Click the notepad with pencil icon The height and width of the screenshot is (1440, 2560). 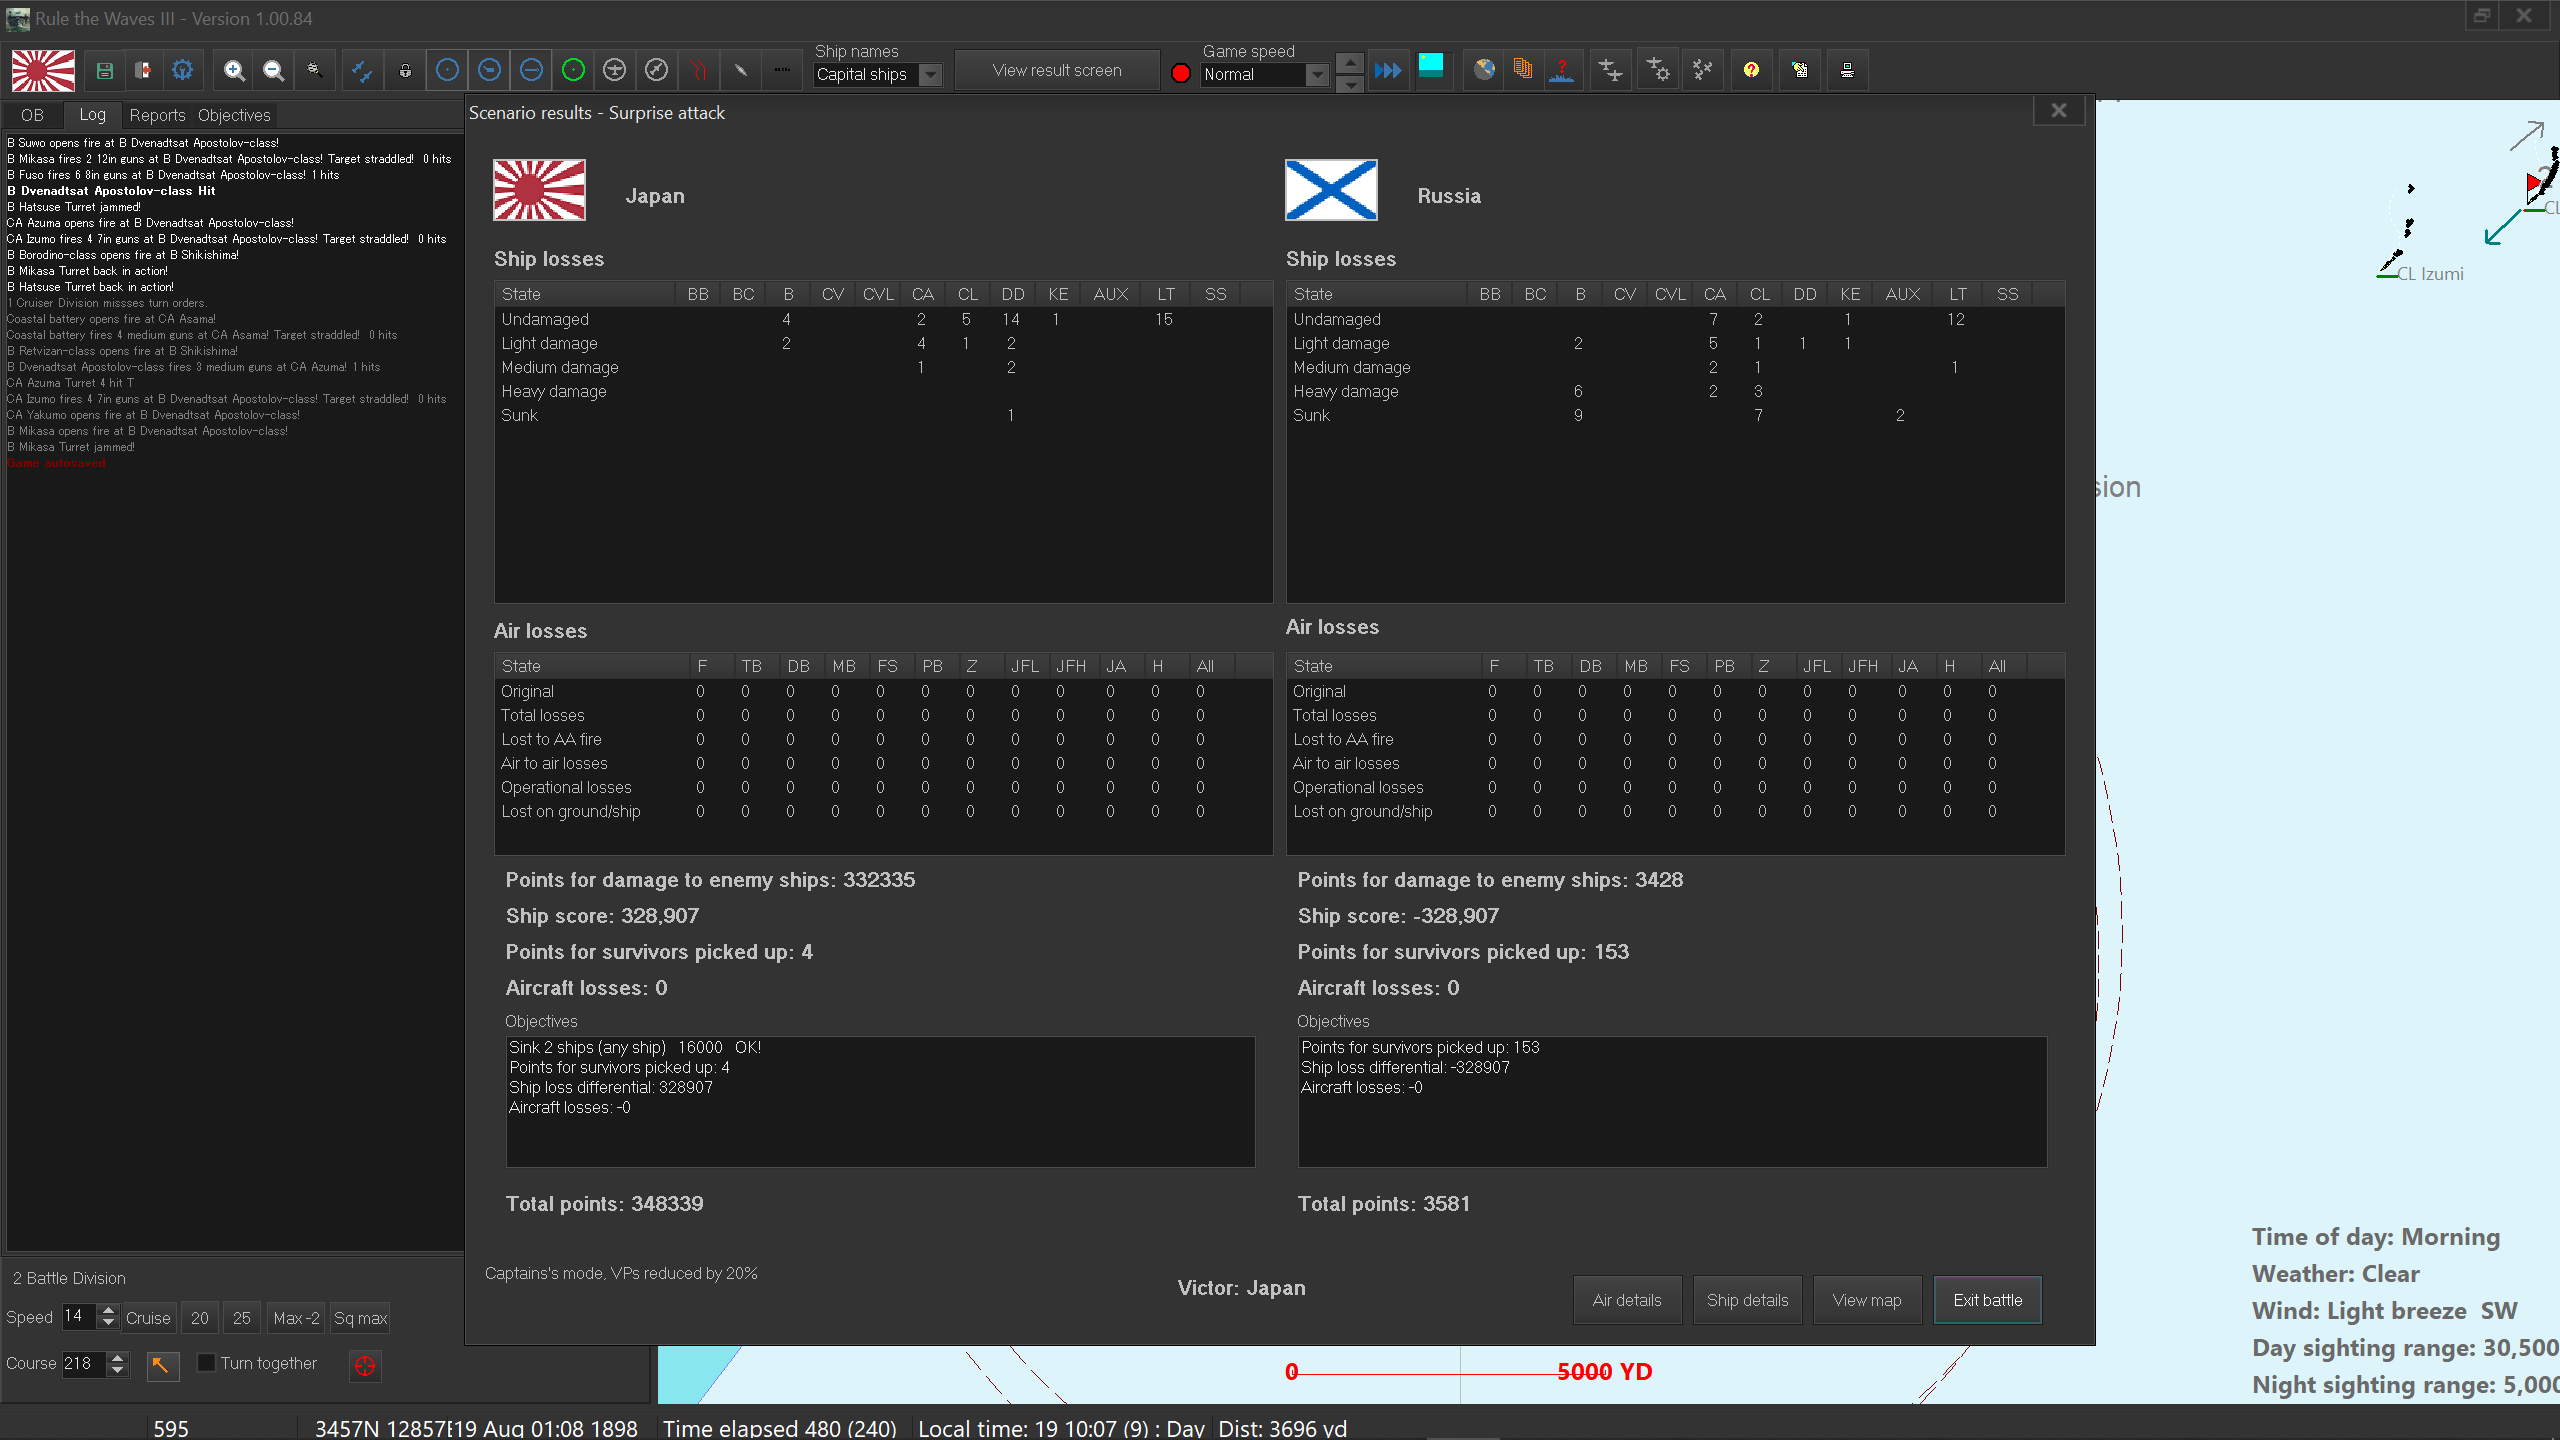point(1799,70)
